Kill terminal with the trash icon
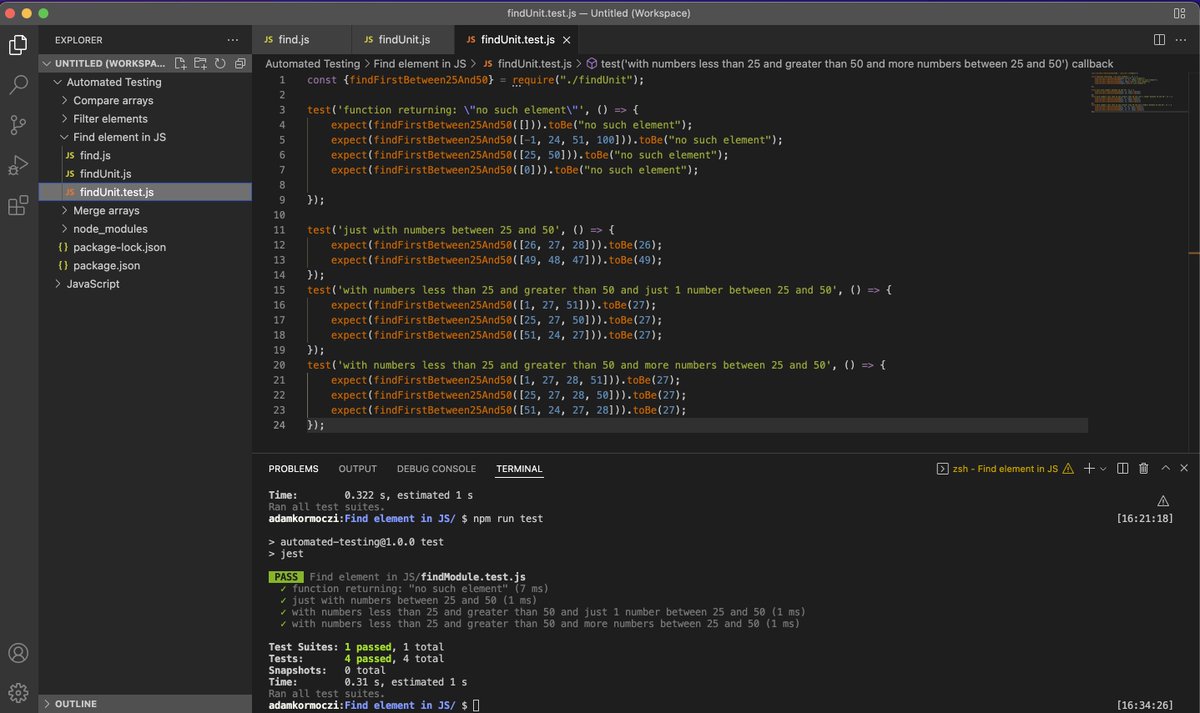 [x=1142, y=468]
